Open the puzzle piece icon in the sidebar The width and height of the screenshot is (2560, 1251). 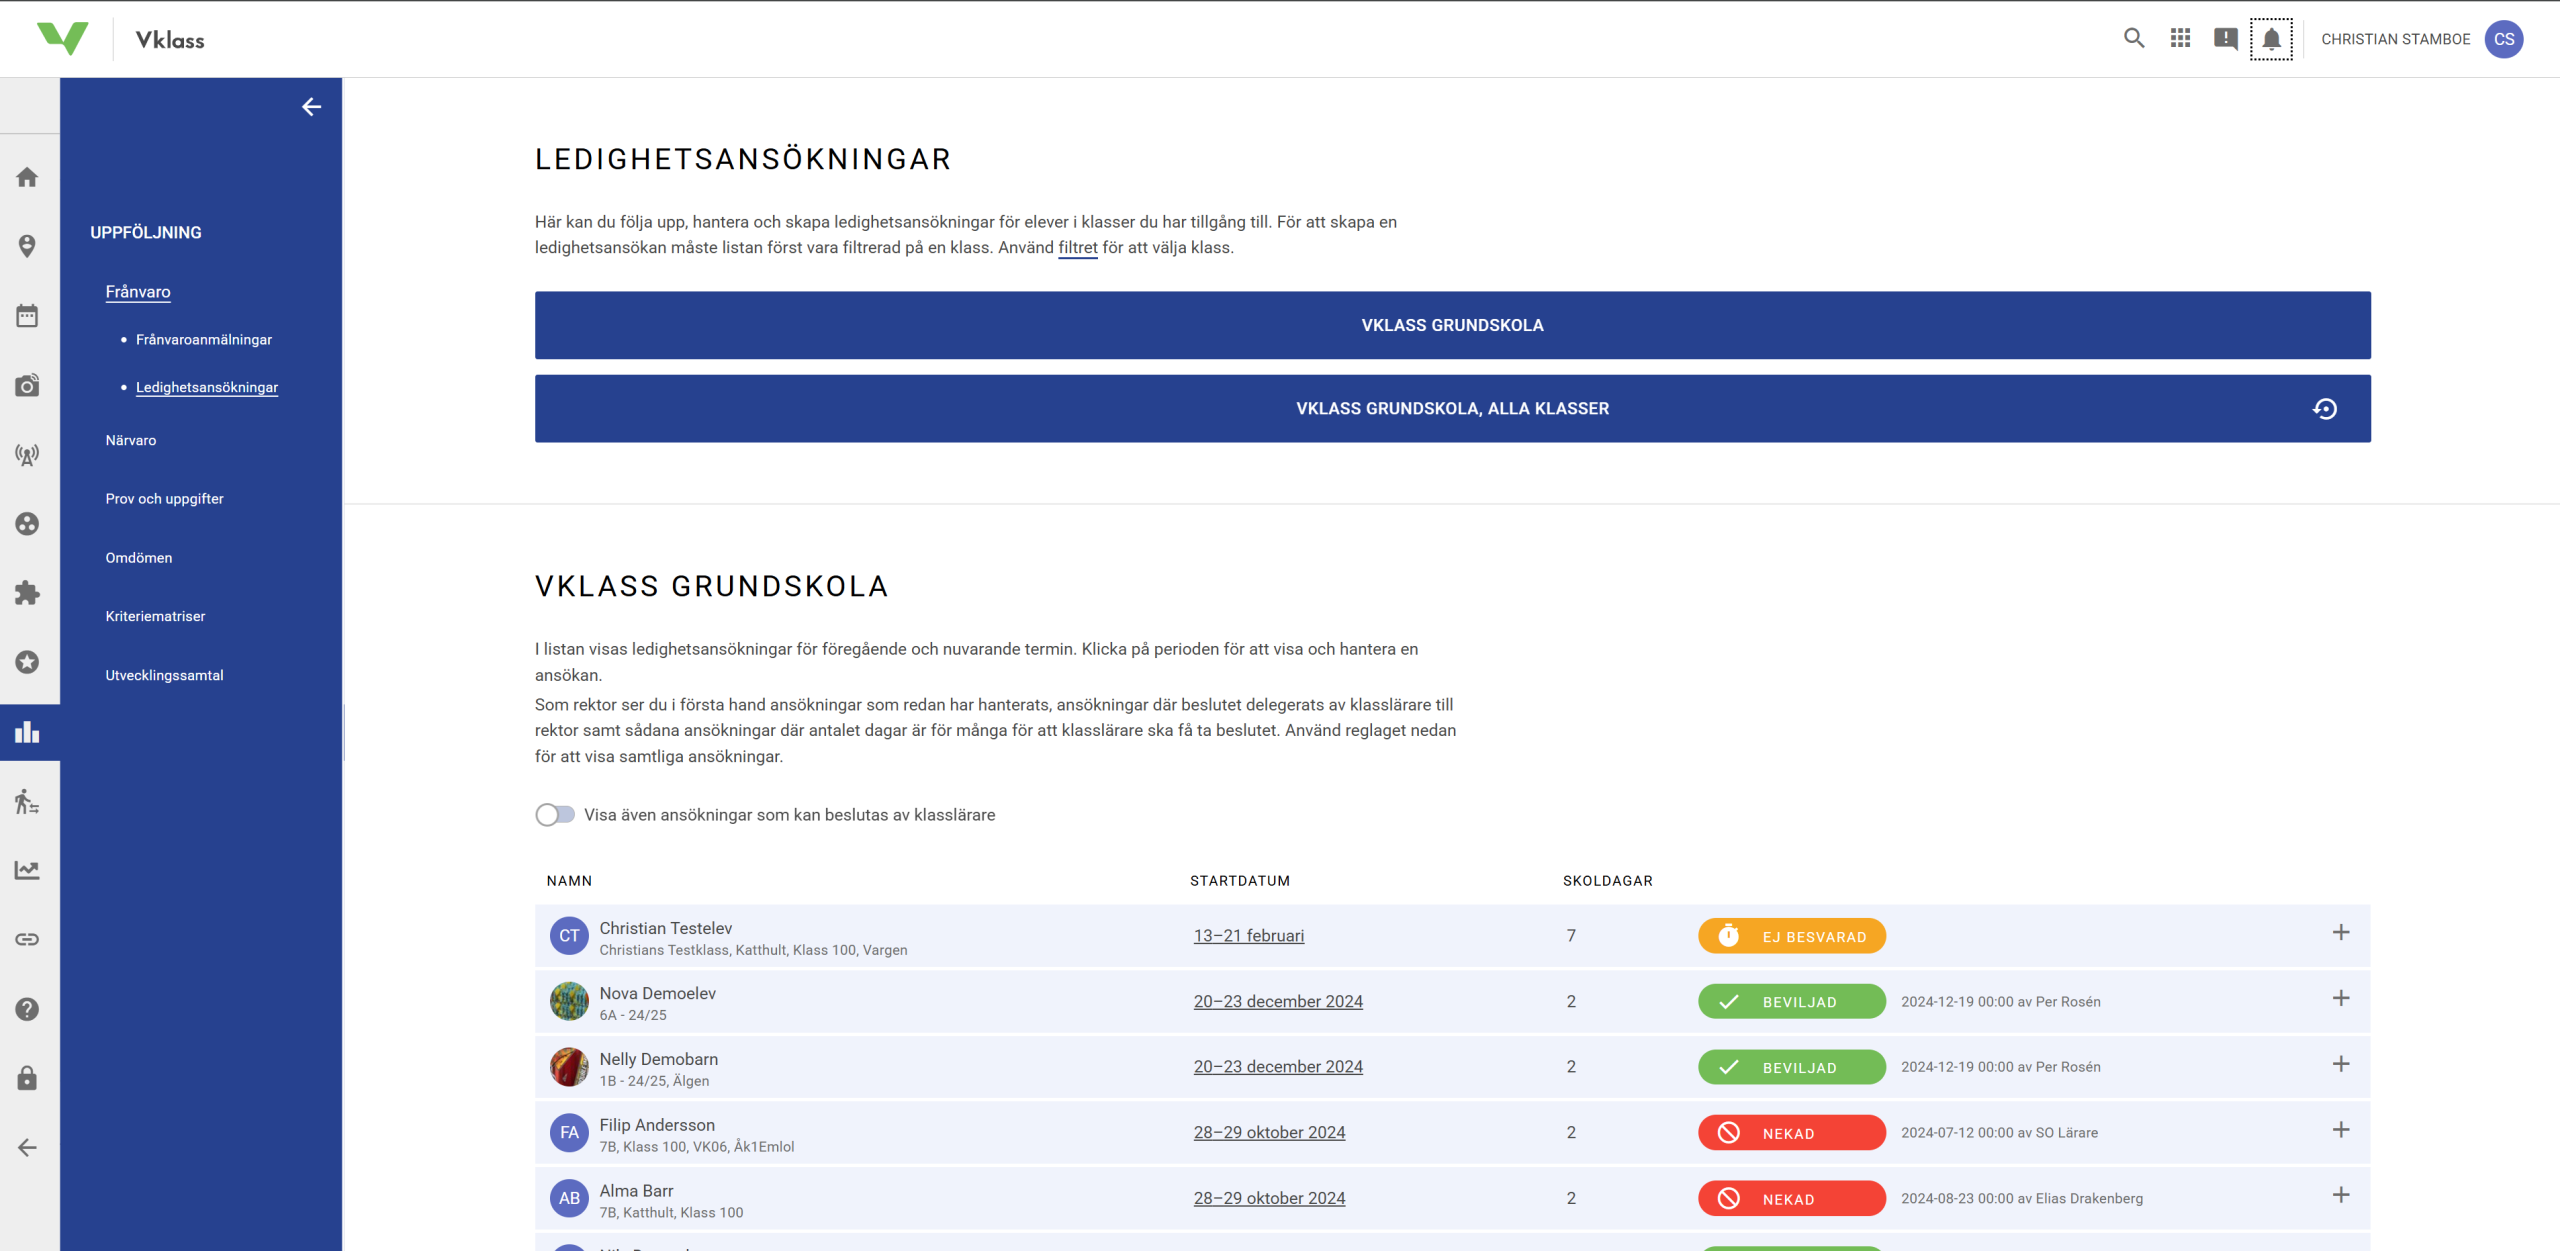(28, 593)
